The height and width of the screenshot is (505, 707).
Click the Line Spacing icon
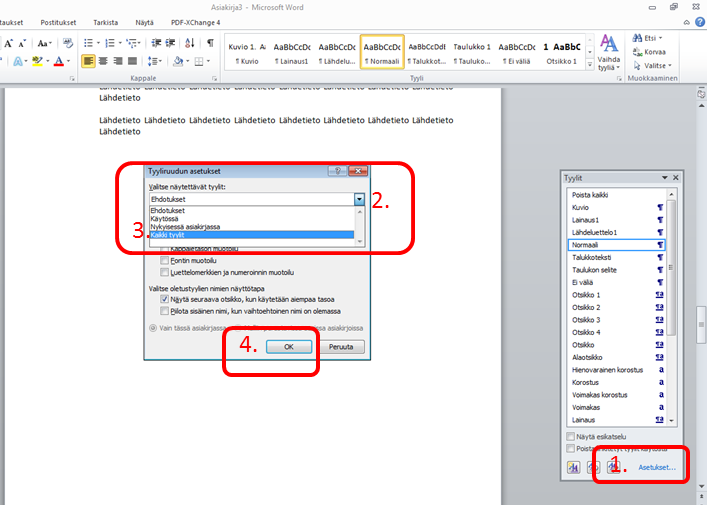click(153, 61)
